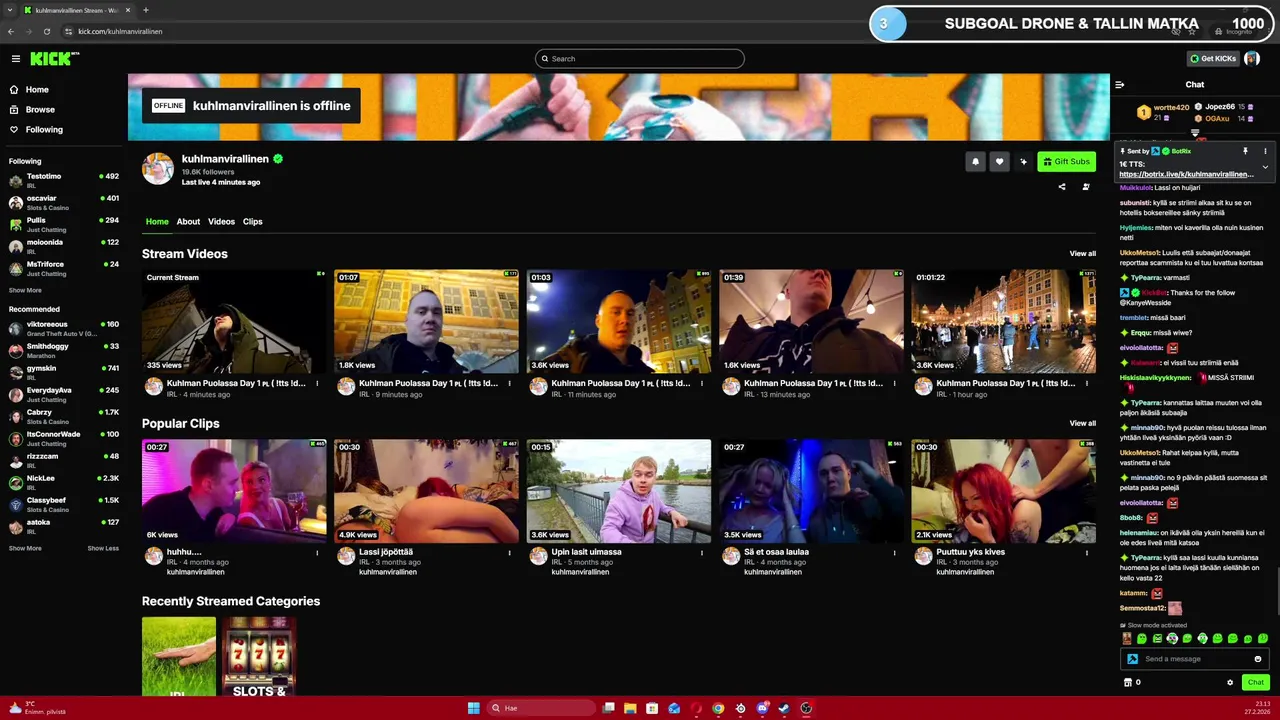Image resolution: width=1280 pixels, height=720 pixels.
Task: Click the report user icon
Action: click(1086, 186)
